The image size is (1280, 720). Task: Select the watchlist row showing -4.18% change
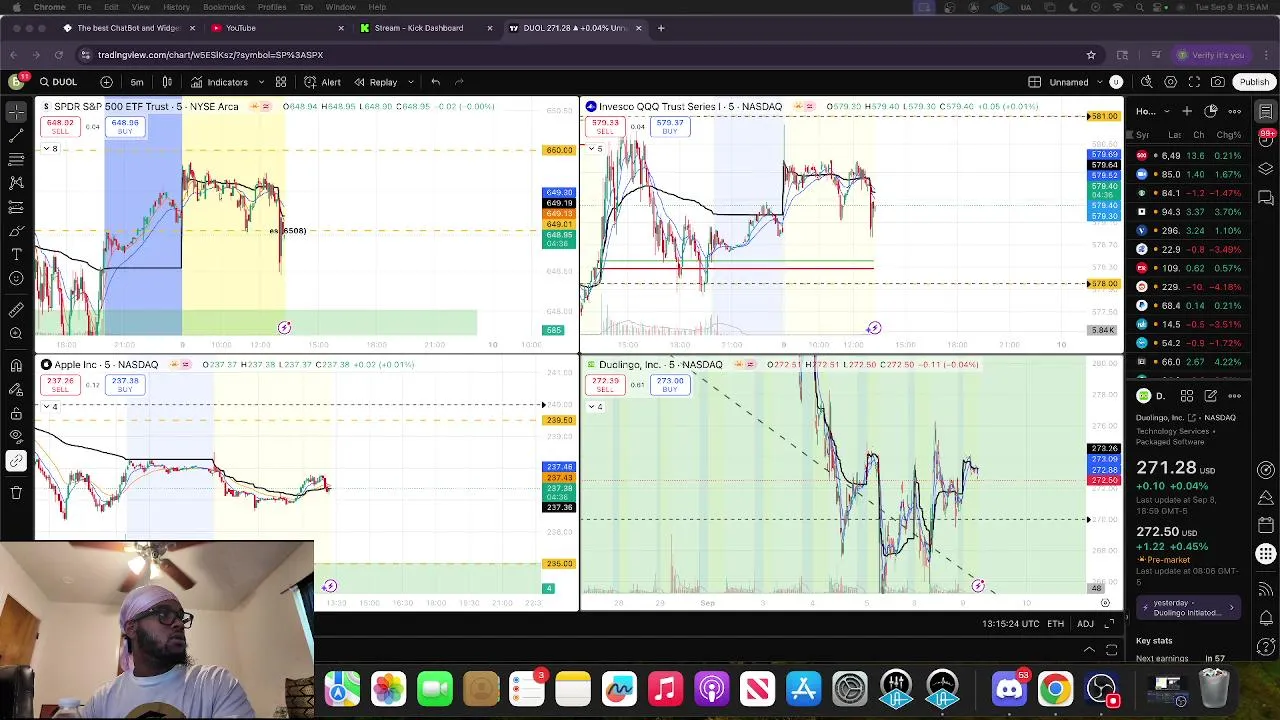click(x=1189, y=287)
